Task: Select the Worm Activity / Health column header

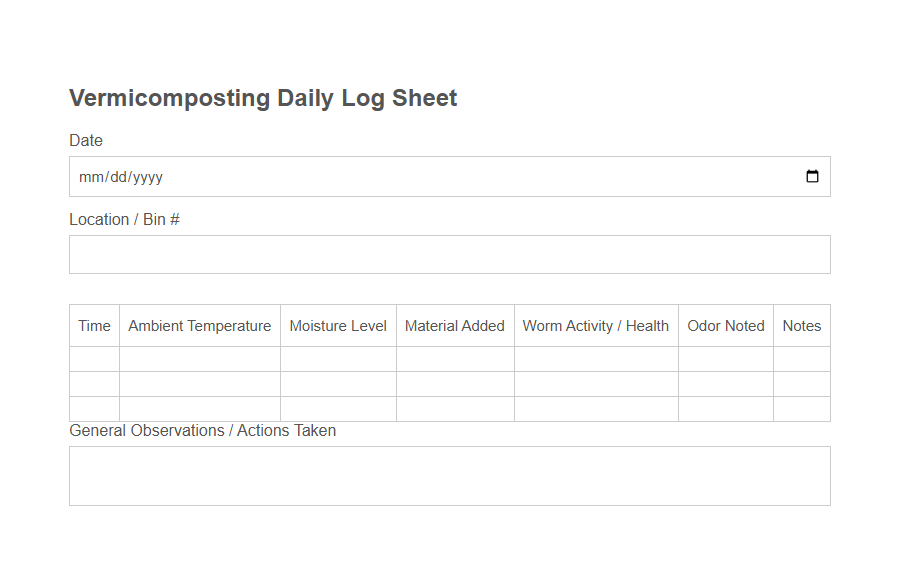Action: click(596, 325)
